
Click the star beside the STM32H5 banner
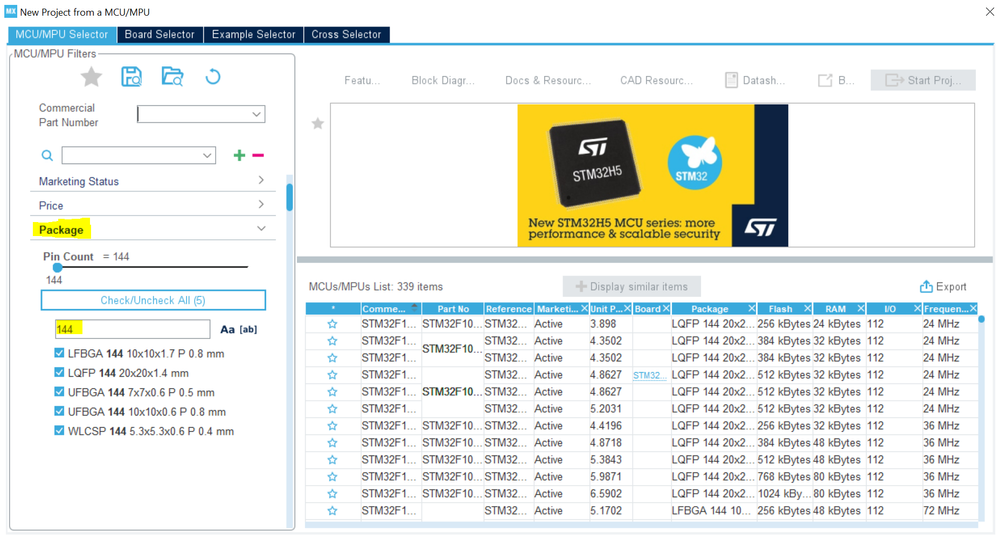(317, 124)
